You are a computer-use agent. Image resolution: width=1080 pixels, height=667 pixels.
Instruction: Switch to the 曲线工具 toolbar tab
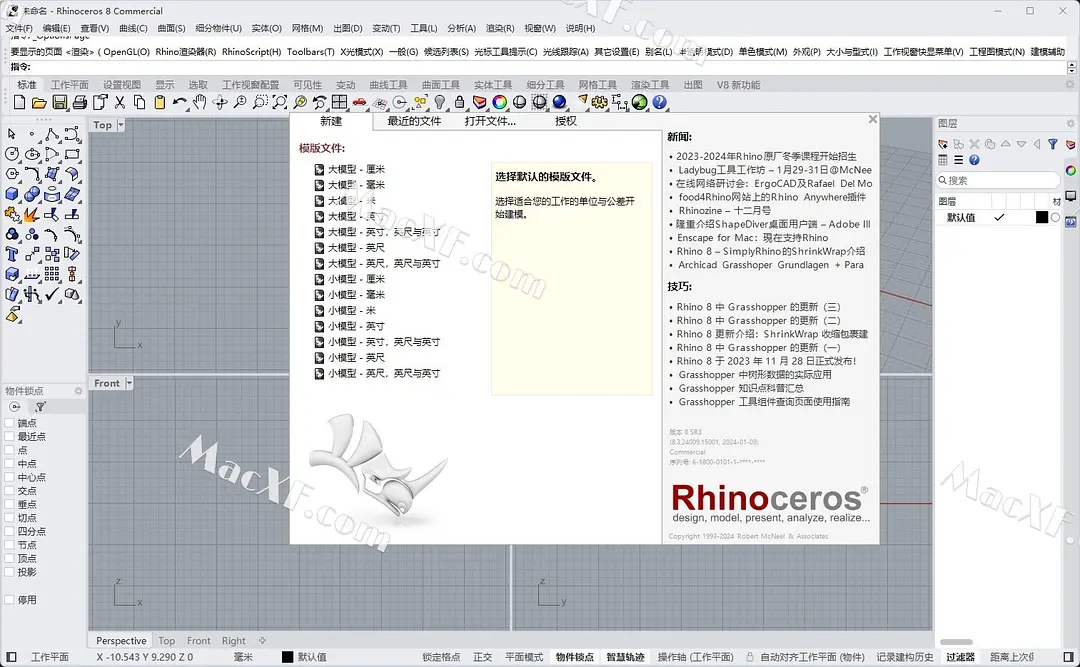(388, 85)
